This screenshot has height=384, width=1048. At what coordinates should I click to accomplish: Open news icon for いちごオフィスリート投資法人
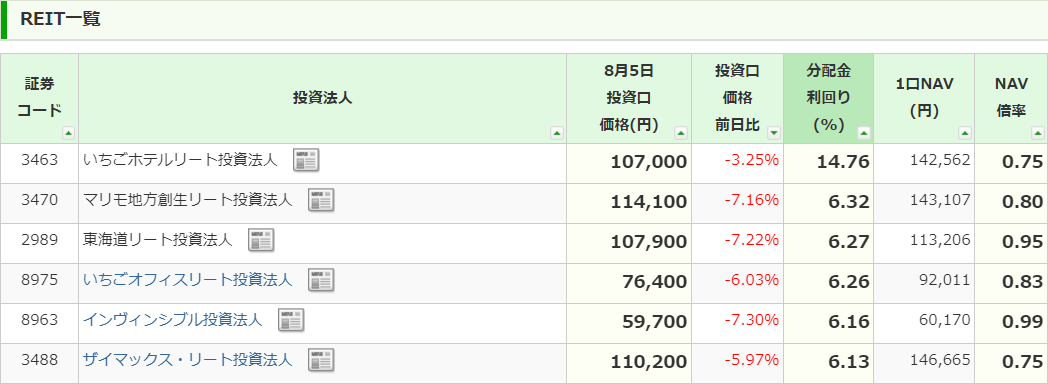tap(321, 280)
